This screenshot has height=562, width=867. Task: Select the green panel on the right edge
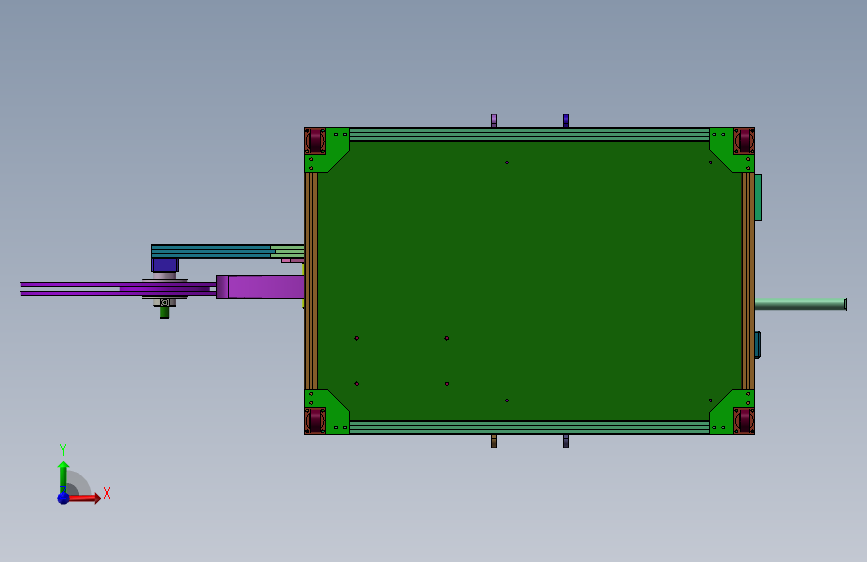click(758, 197)
